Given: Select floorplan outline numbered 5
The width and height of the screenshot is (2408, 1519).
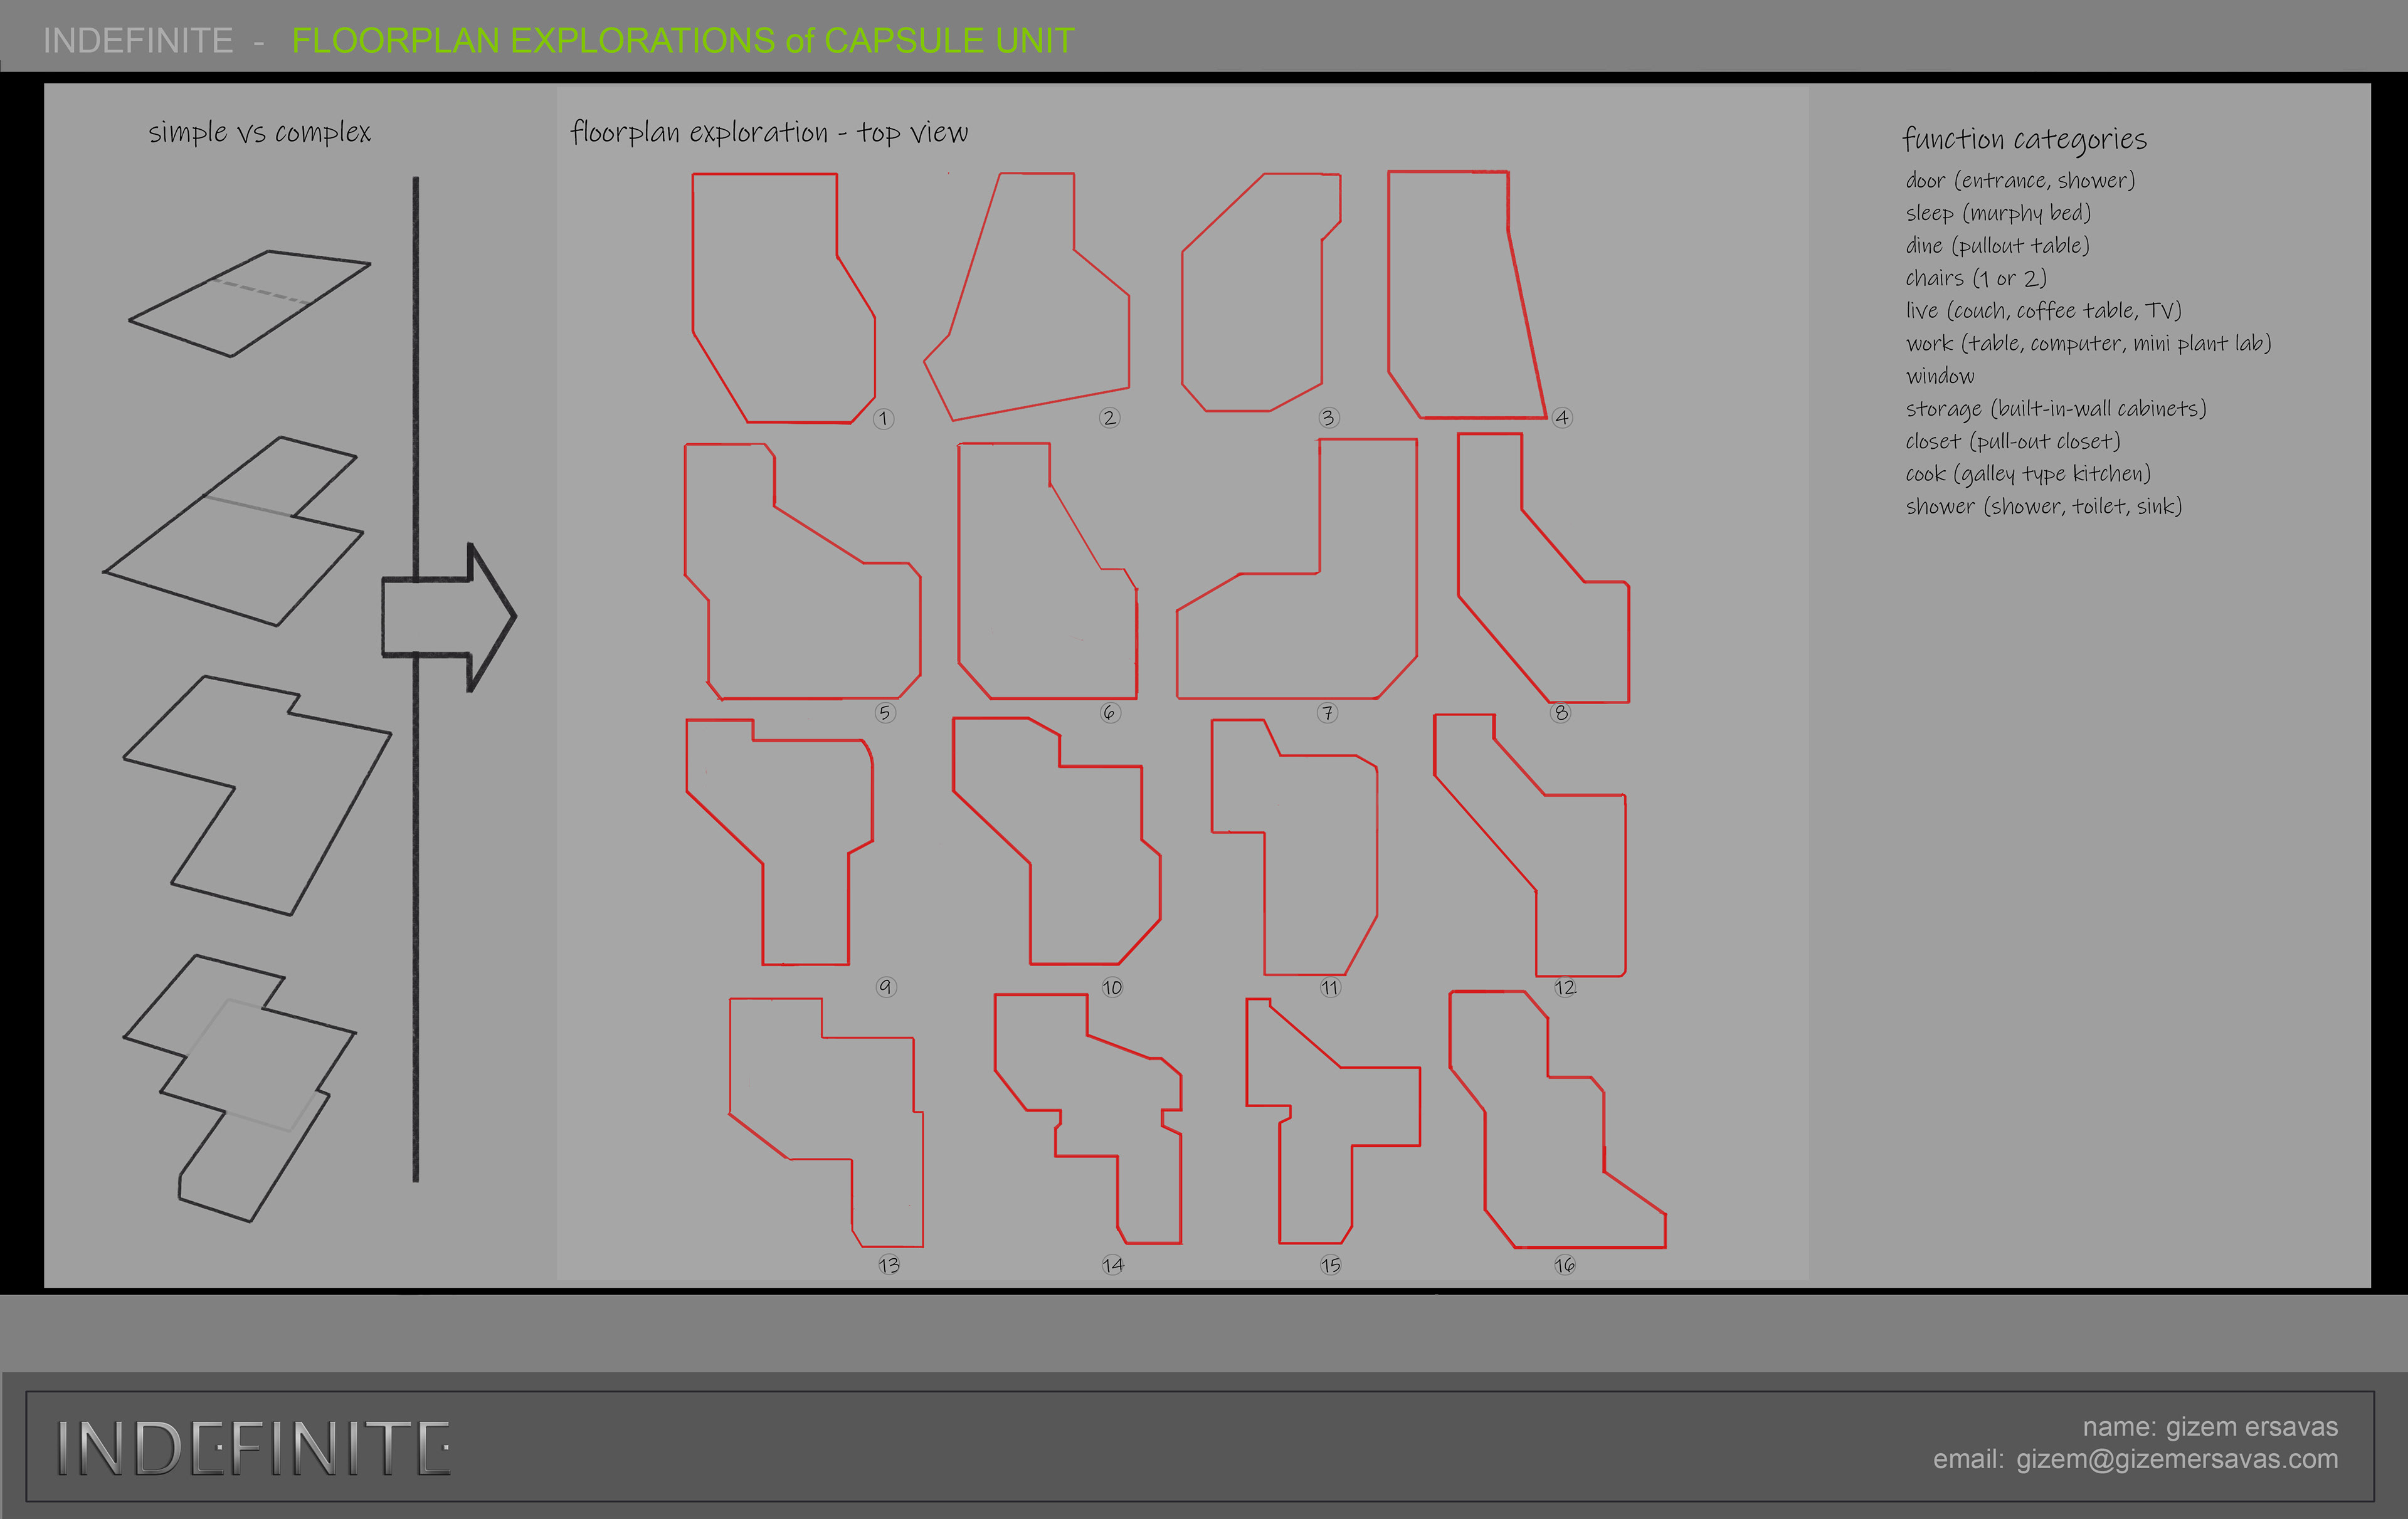Looking at the screenshot, I should 802,571.
